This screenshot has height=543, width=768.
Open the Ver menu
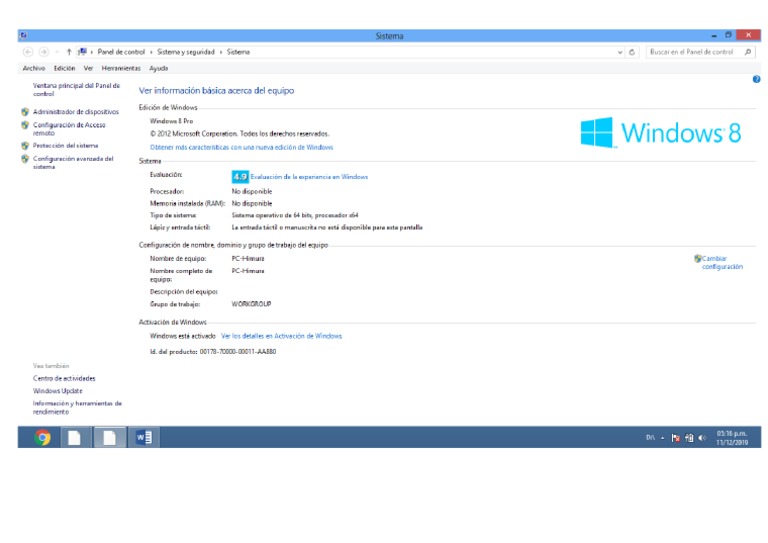pyautogui.click(x=88, y=68)
